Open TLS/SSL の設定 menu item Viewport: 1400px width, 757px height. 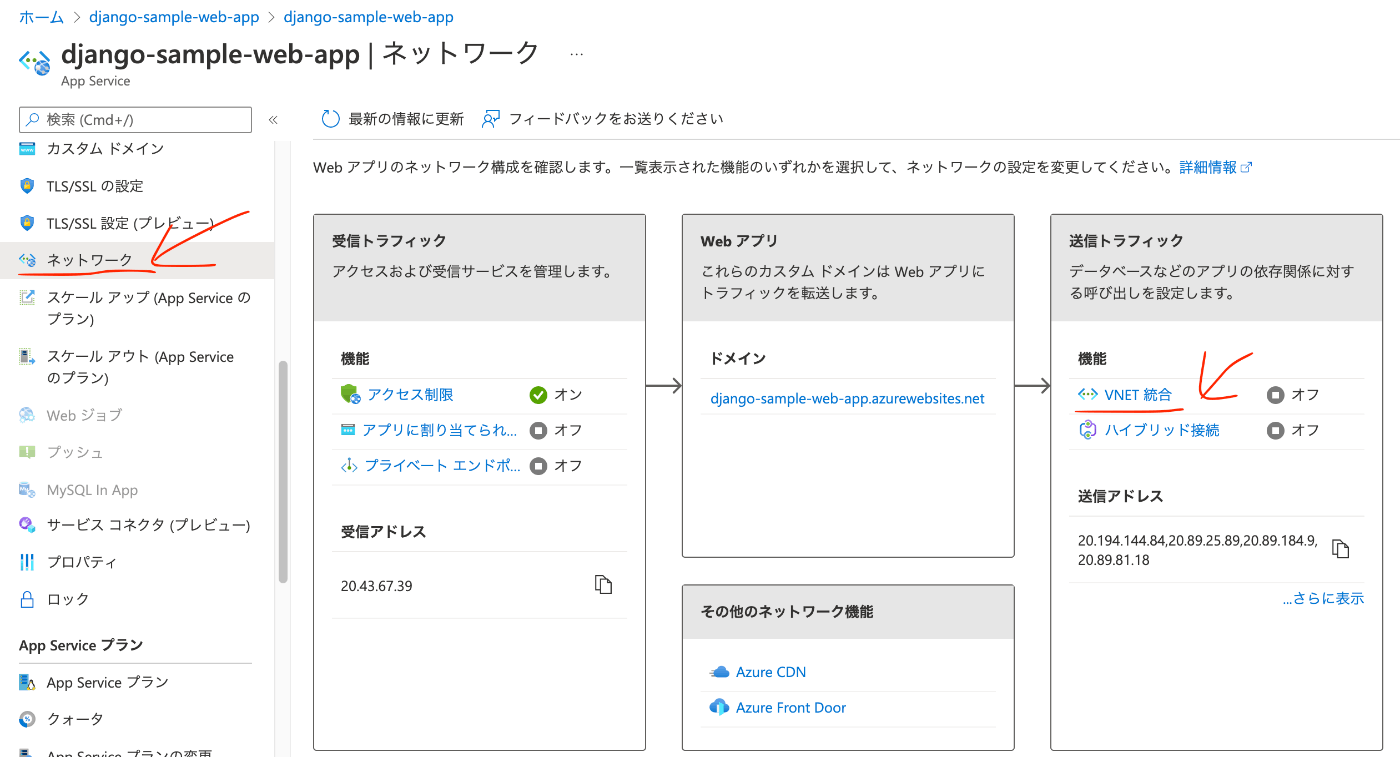95,186
